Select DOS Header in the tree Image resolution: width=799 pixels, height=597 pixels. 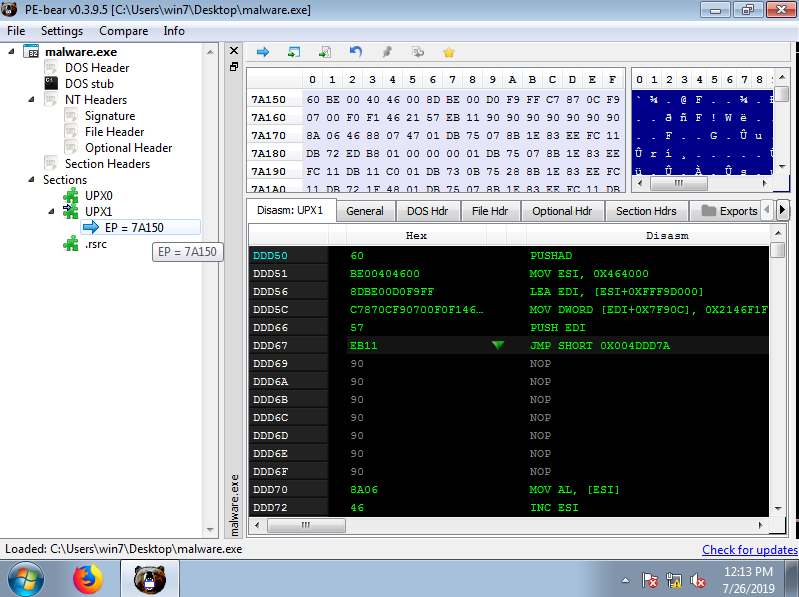click(97, 68)
